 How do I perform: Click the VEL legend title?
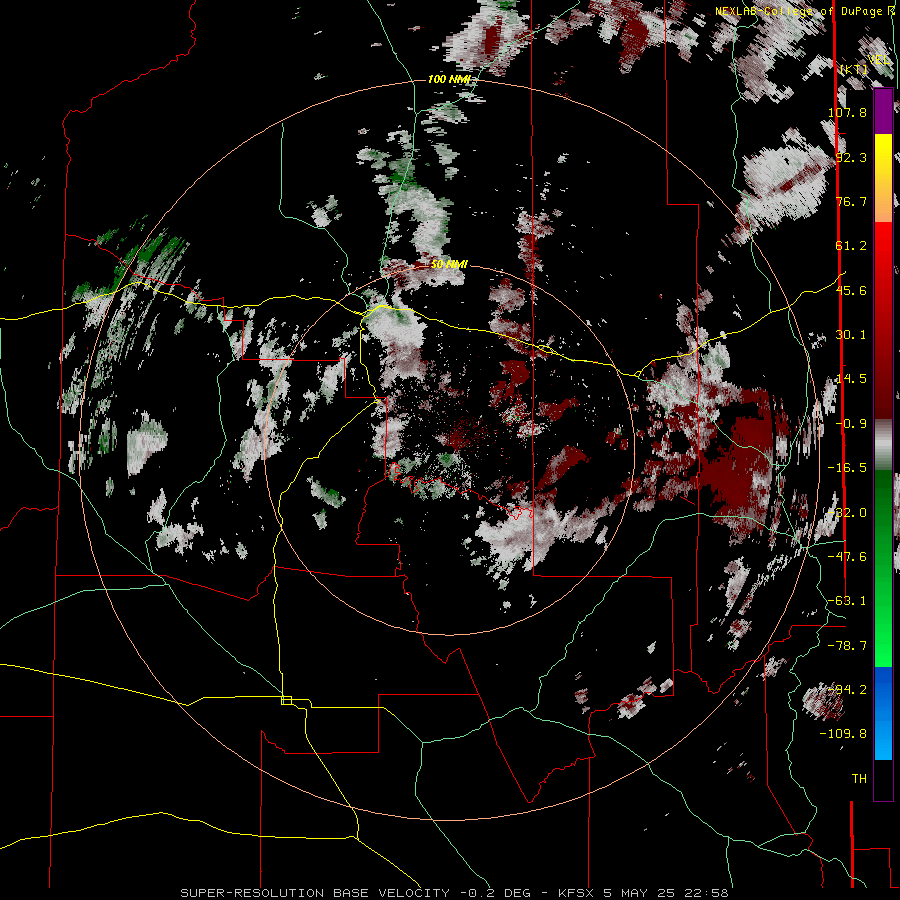[878, 59]
